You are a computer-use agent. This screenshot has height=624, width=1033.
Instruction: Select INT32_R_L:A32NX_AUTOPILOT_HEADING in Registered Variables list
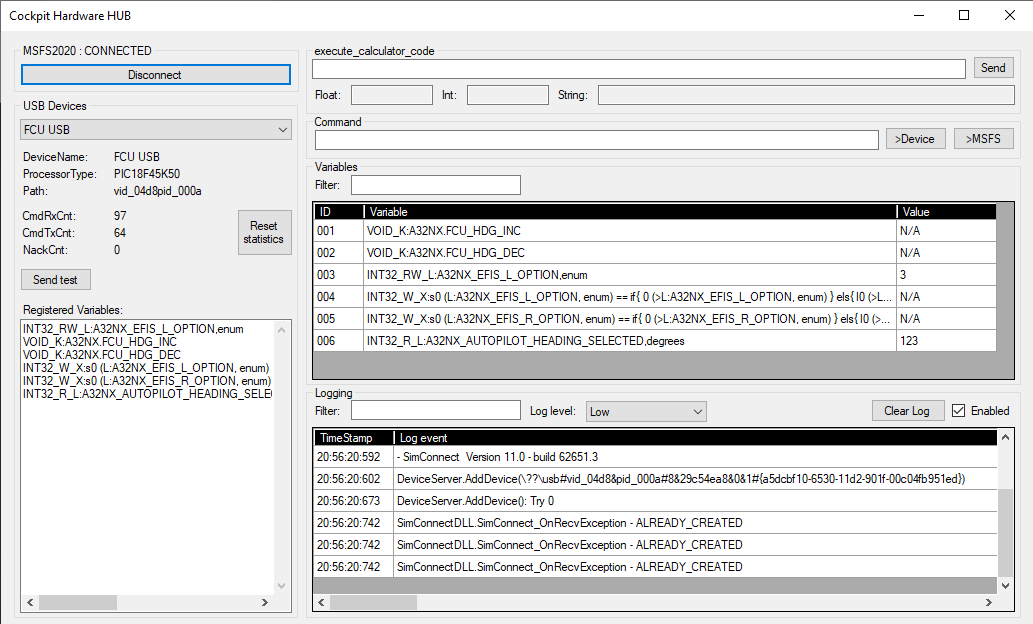[147, 394]
